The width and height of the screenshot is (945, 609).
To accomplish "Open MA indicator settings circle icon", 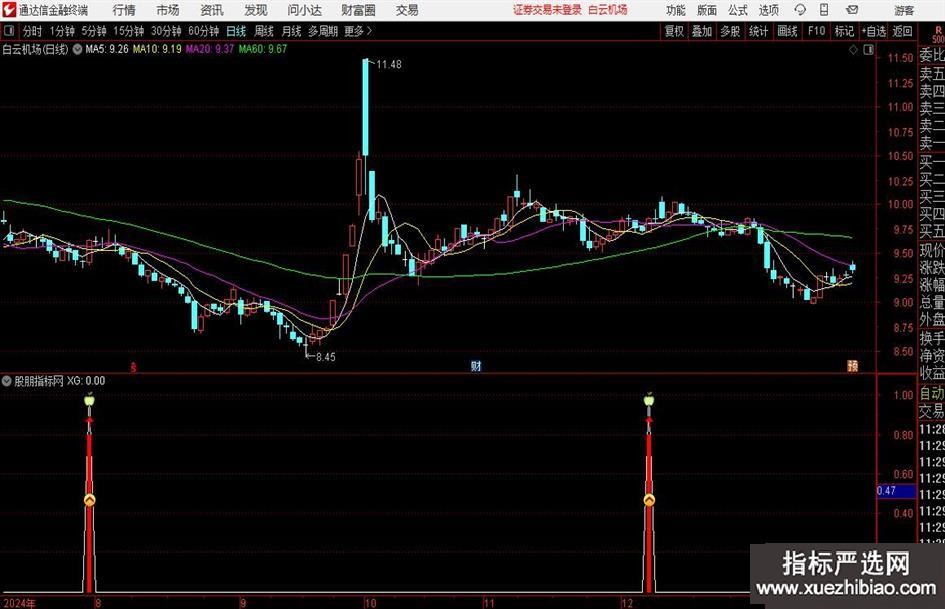I will pyautogui.click(x=77, y=49).
